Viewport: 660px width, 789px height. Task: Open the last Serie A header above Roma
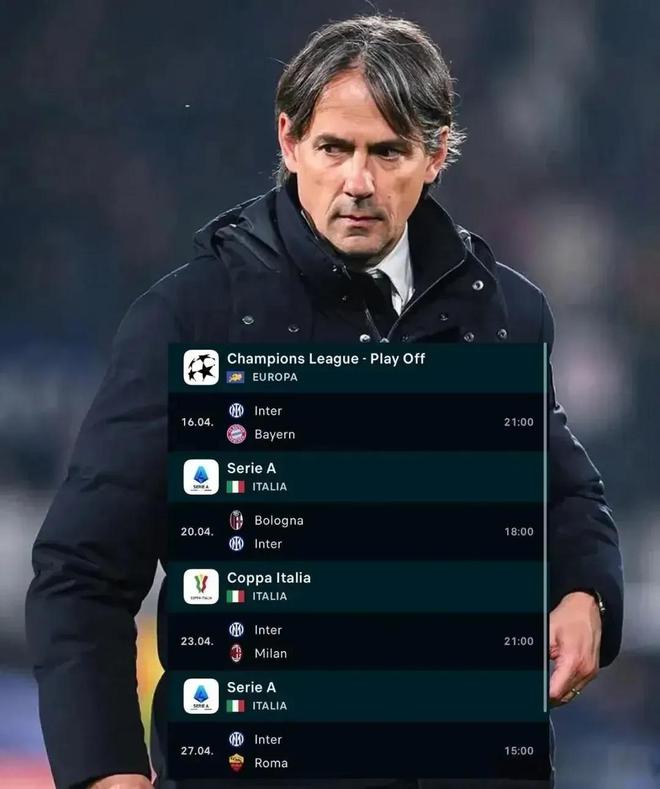(356, 696)
